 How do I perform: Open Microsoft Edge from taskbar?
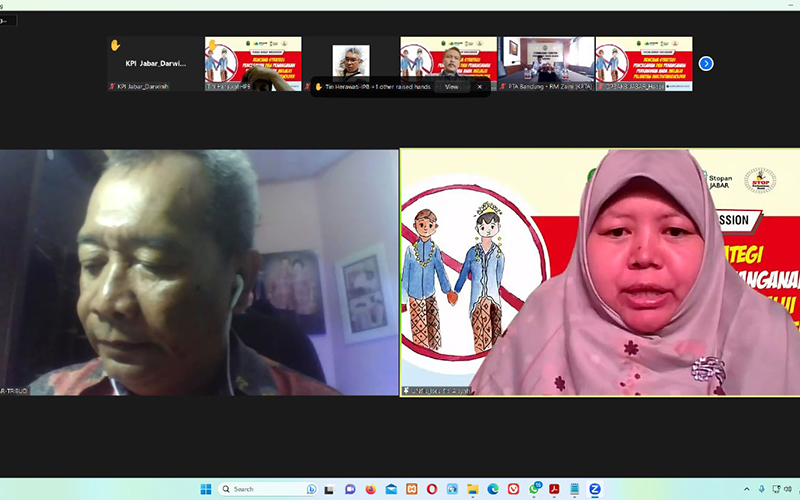pos(493,489)
